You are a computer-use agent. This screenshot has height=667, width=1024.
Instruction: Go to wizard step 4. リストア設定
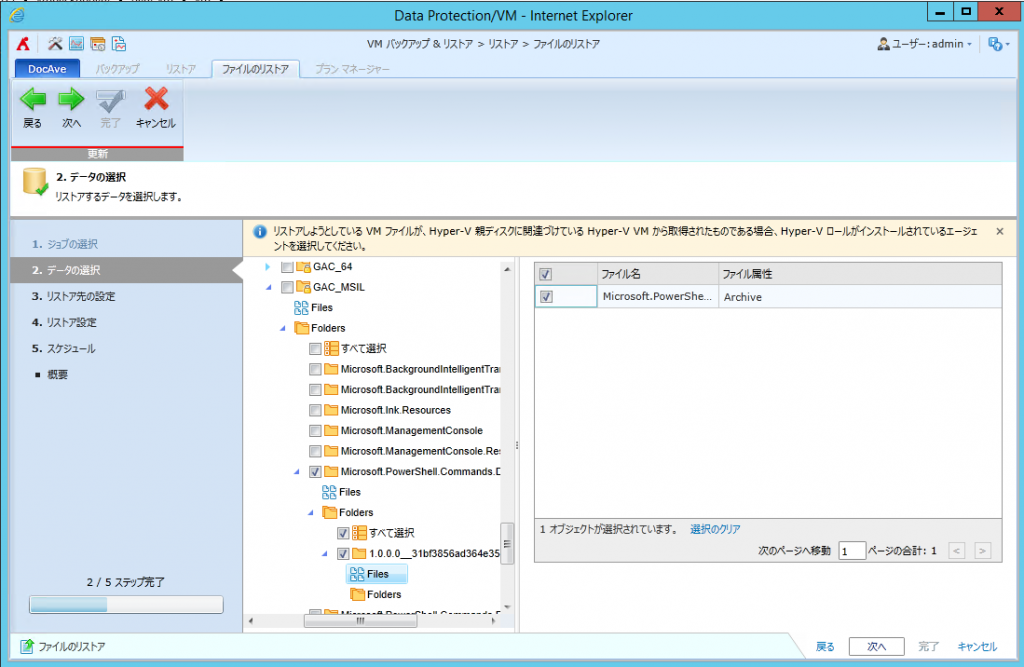point(64,322)
